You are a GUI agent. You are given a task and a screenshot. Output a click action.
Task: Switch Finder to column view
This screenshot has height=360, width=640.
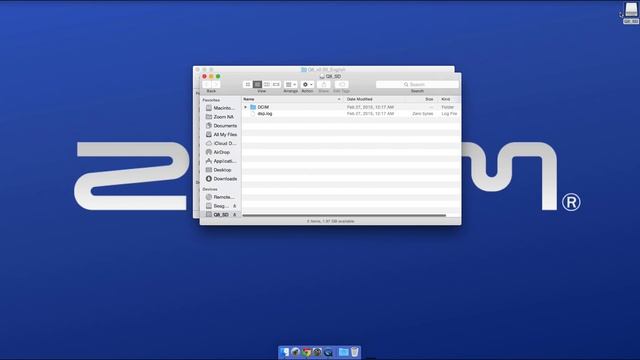[x=267, y=84]
